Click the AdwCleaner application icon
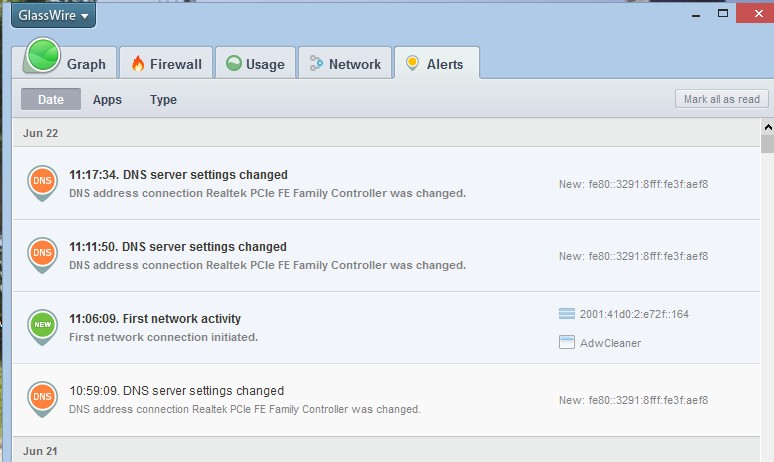The width and height of the screenshot is (774, 462). (x=567, y=343)
